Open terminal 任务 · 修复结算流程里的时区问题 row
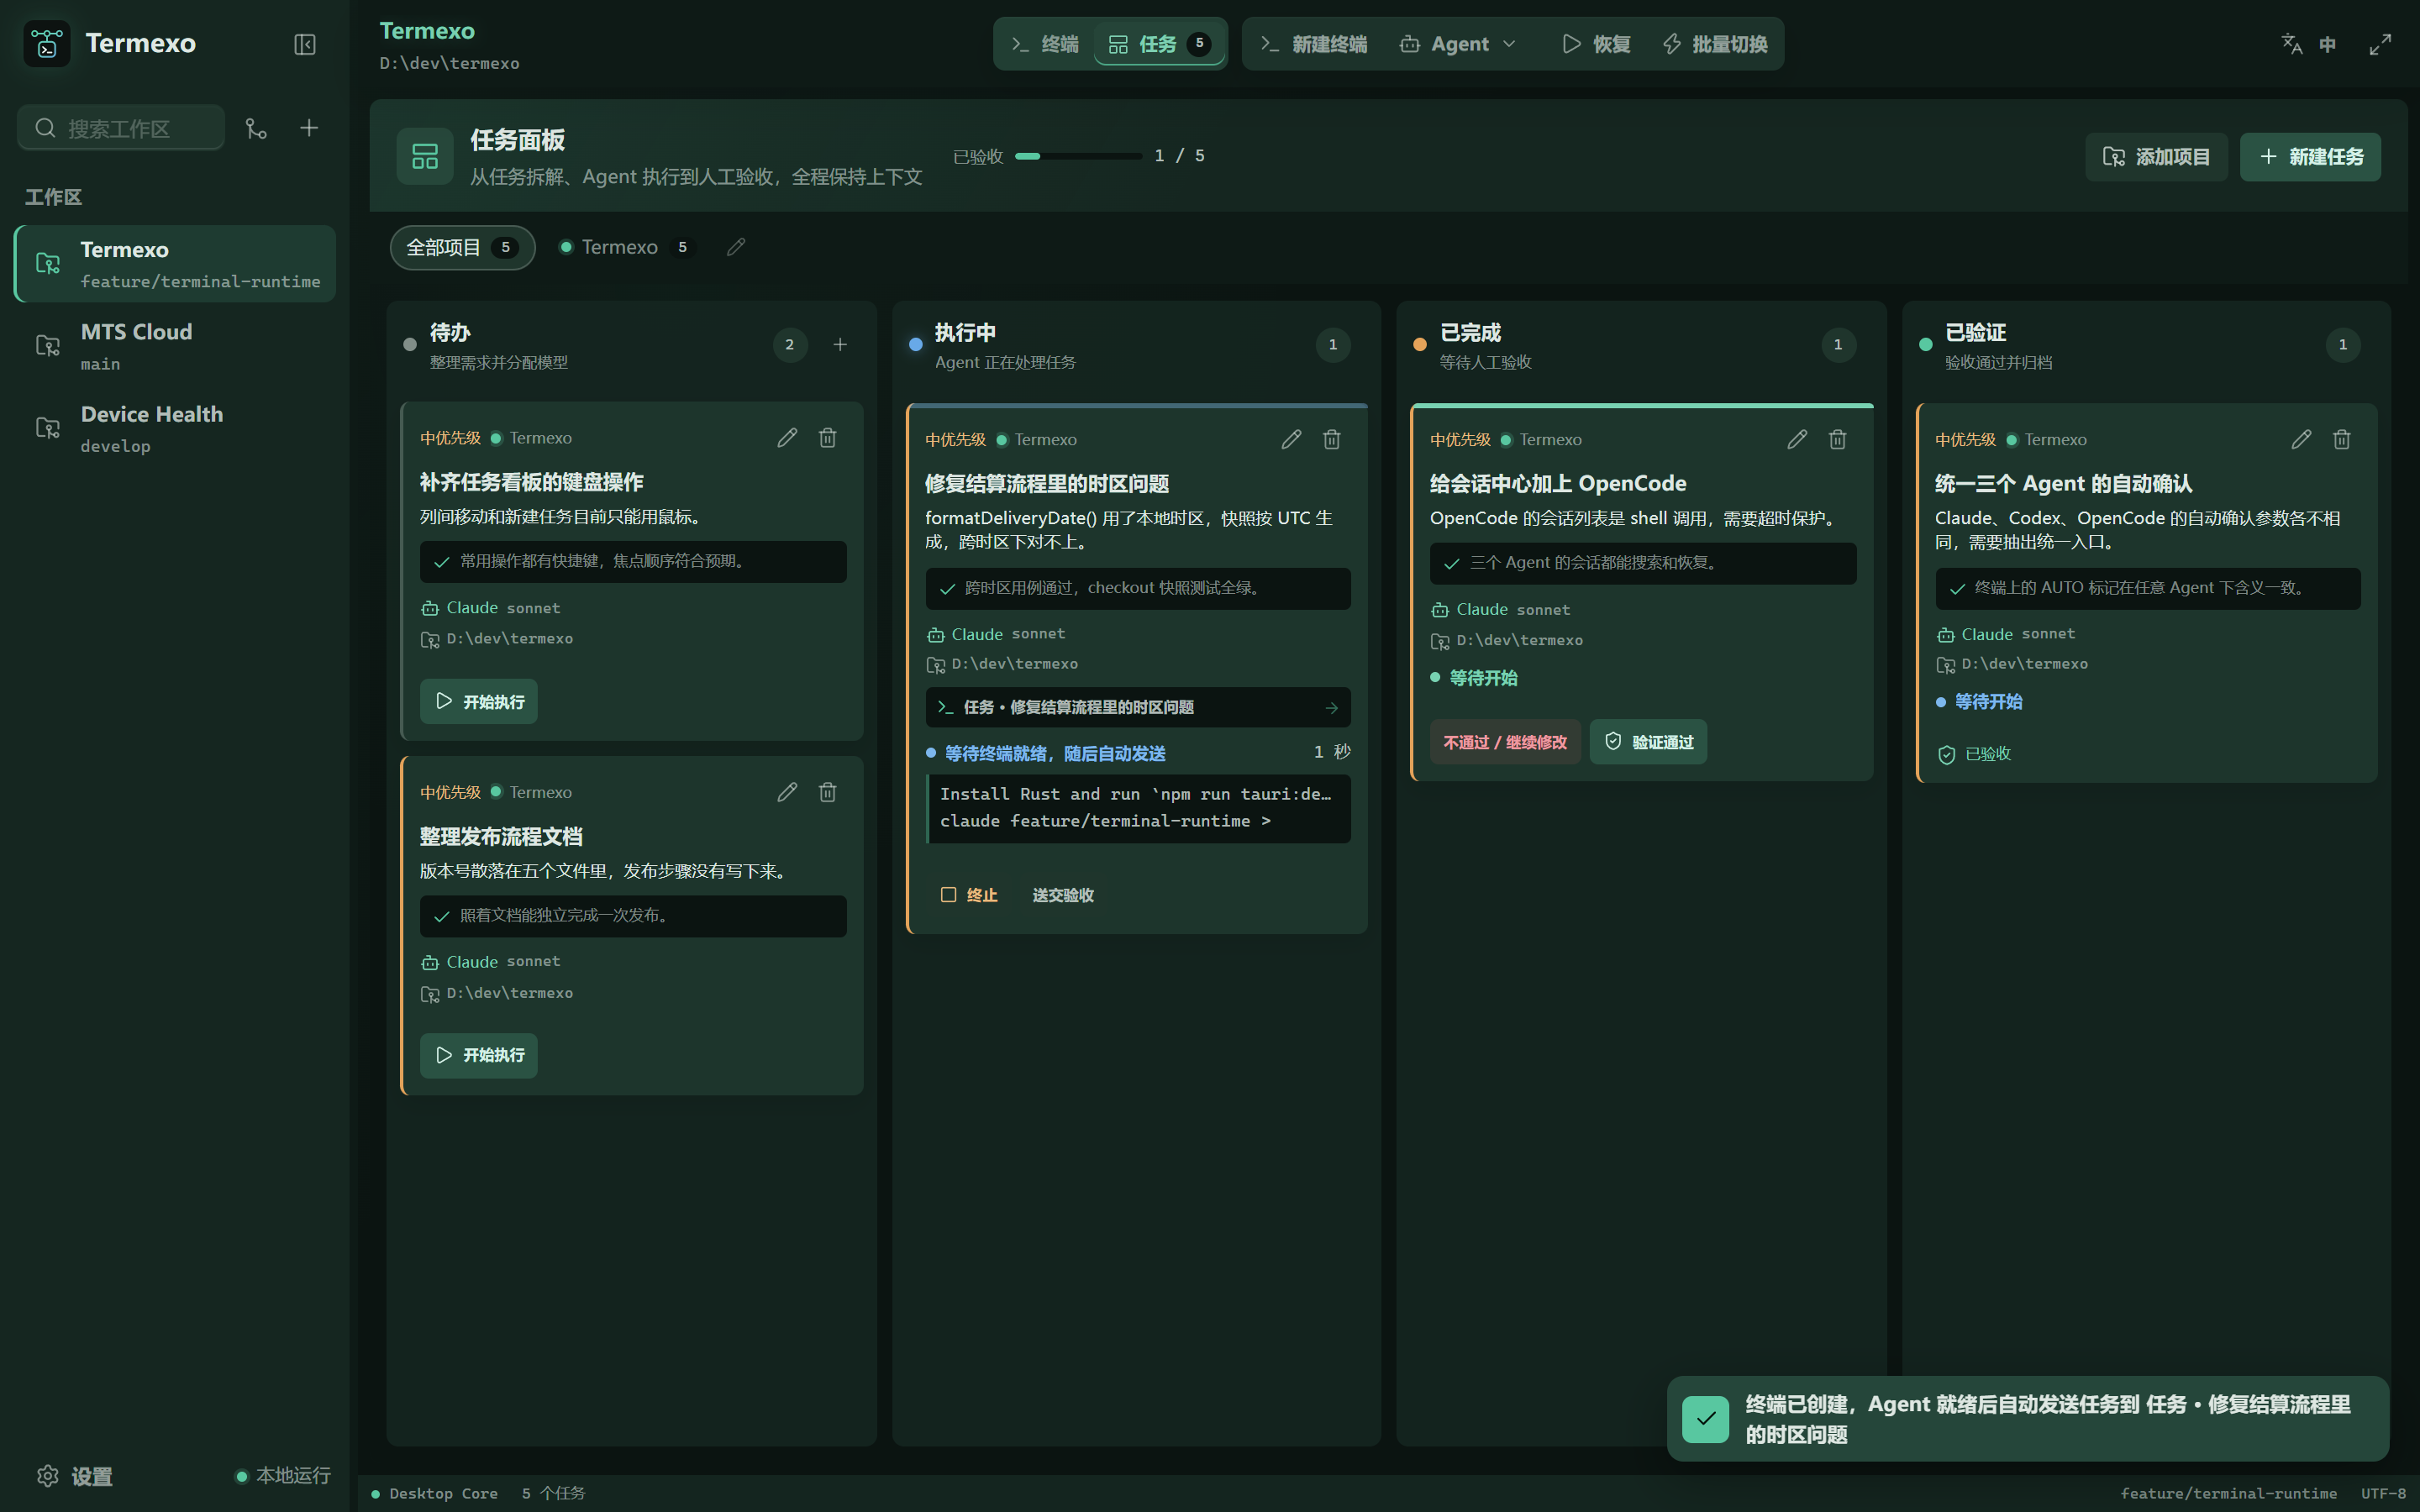This screenshot has width=2420, height=1512. pos(1138,708)
